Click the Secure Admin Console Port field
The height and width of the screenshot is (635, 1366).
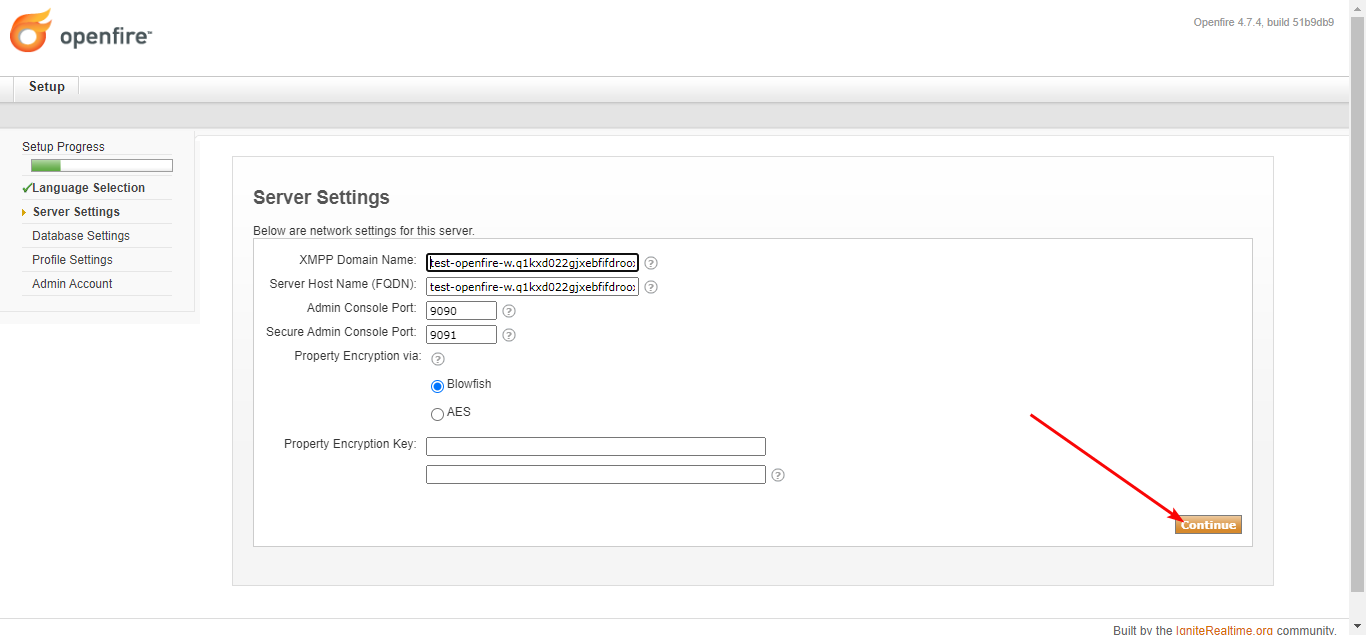coord(461,335)
